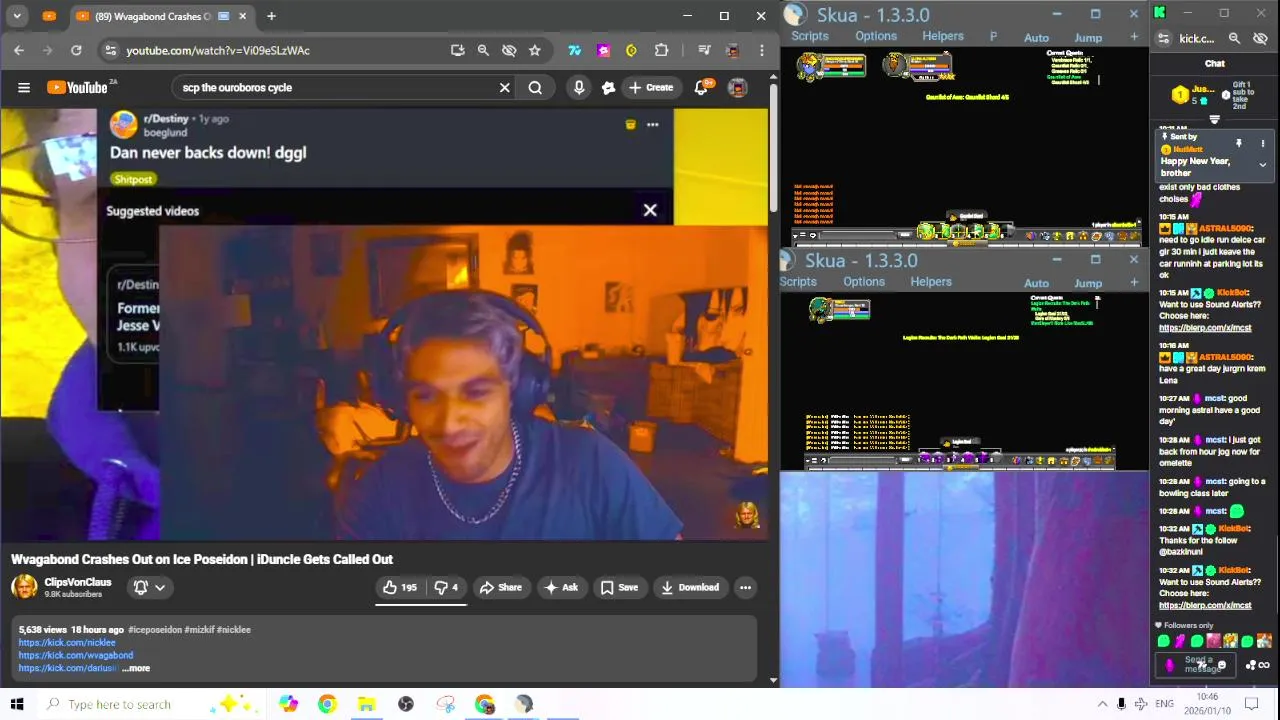
Task: Clear the YouTube search box text
Action: [505, 88]
